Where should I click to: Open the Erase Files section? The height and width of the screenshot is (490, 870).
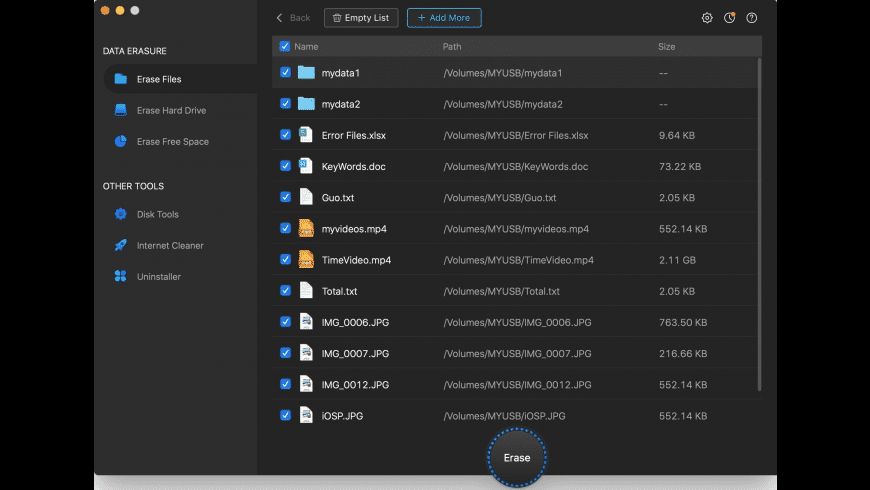tap(180, 79)
